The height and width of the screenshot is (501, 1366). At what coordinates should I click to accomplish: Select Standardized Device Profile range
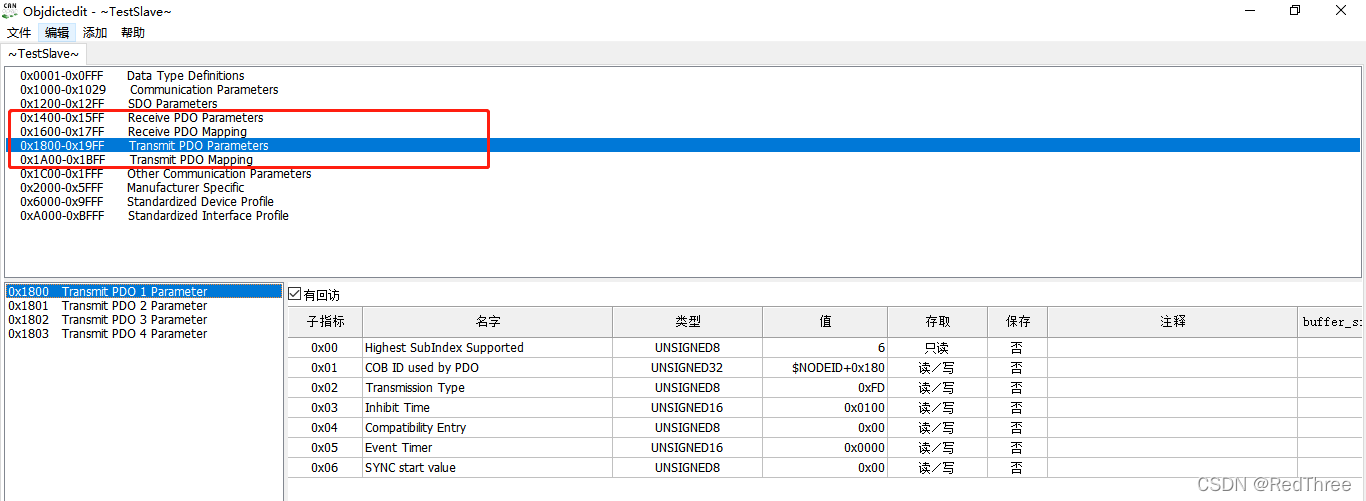coord(682,202)
